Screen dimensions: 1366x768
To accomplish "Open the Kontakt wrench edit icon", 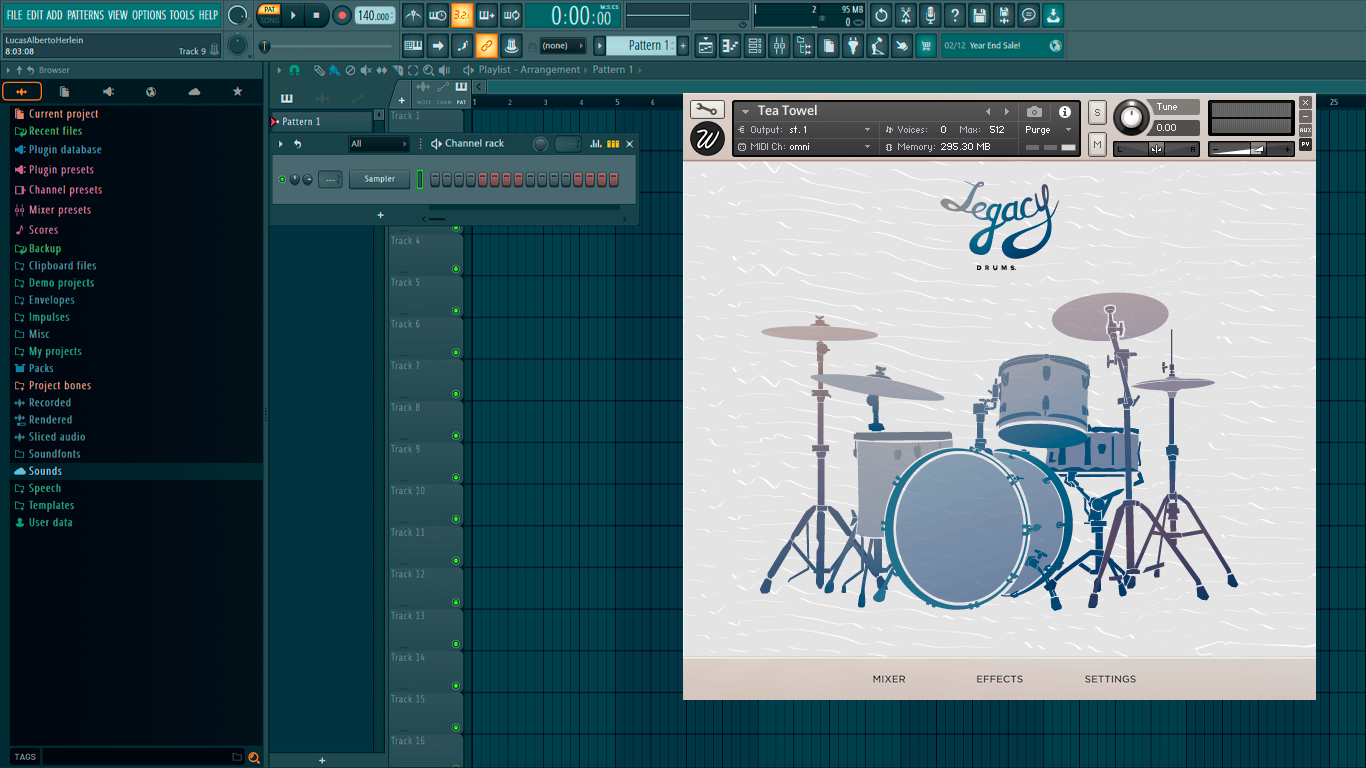I will tap(707, 110).
